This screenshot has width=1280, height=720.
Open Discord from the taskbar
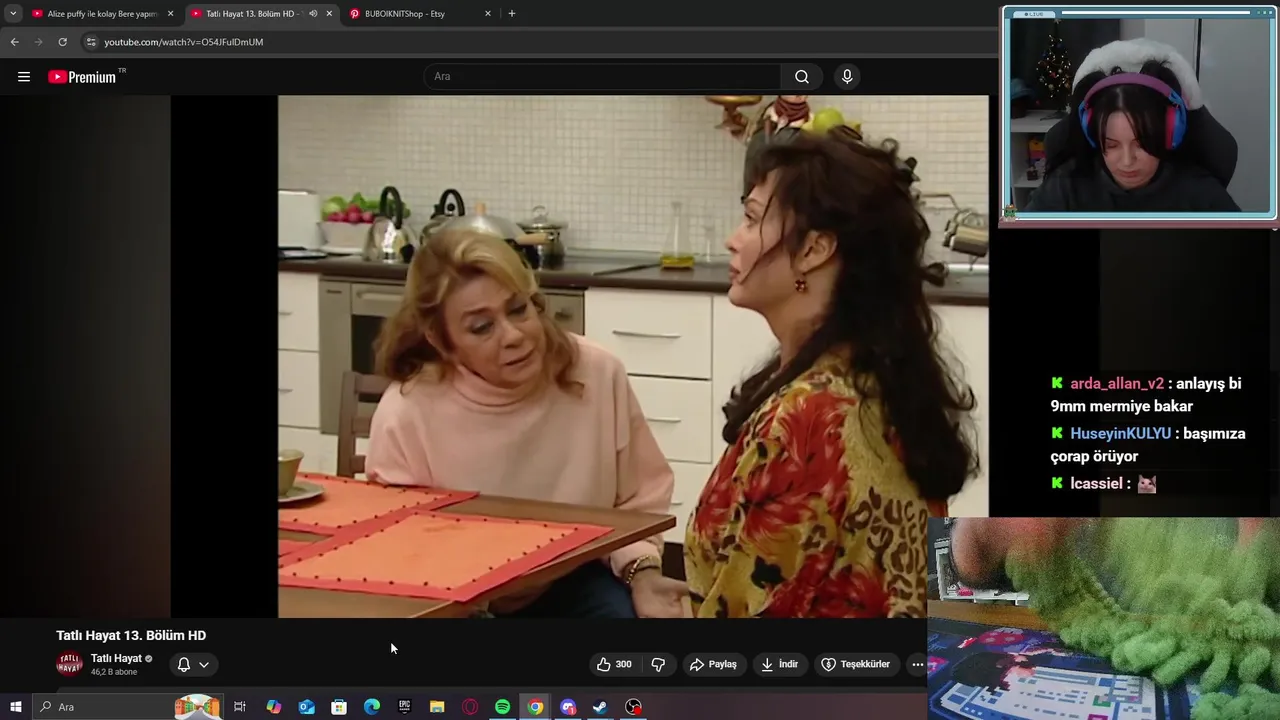pos(568,707)
